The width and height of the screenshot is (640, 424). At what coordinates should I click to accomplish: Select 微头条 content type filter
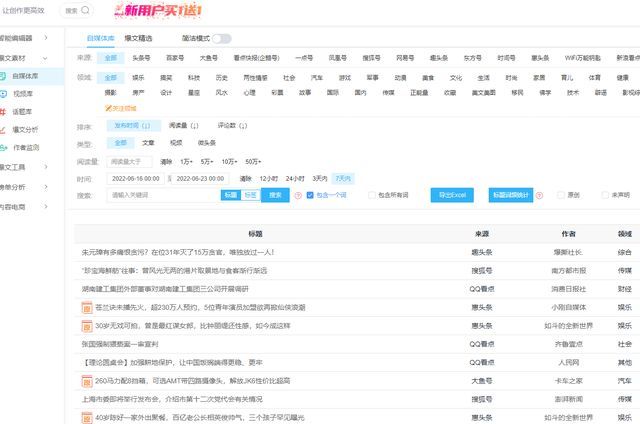coord(207,143)
